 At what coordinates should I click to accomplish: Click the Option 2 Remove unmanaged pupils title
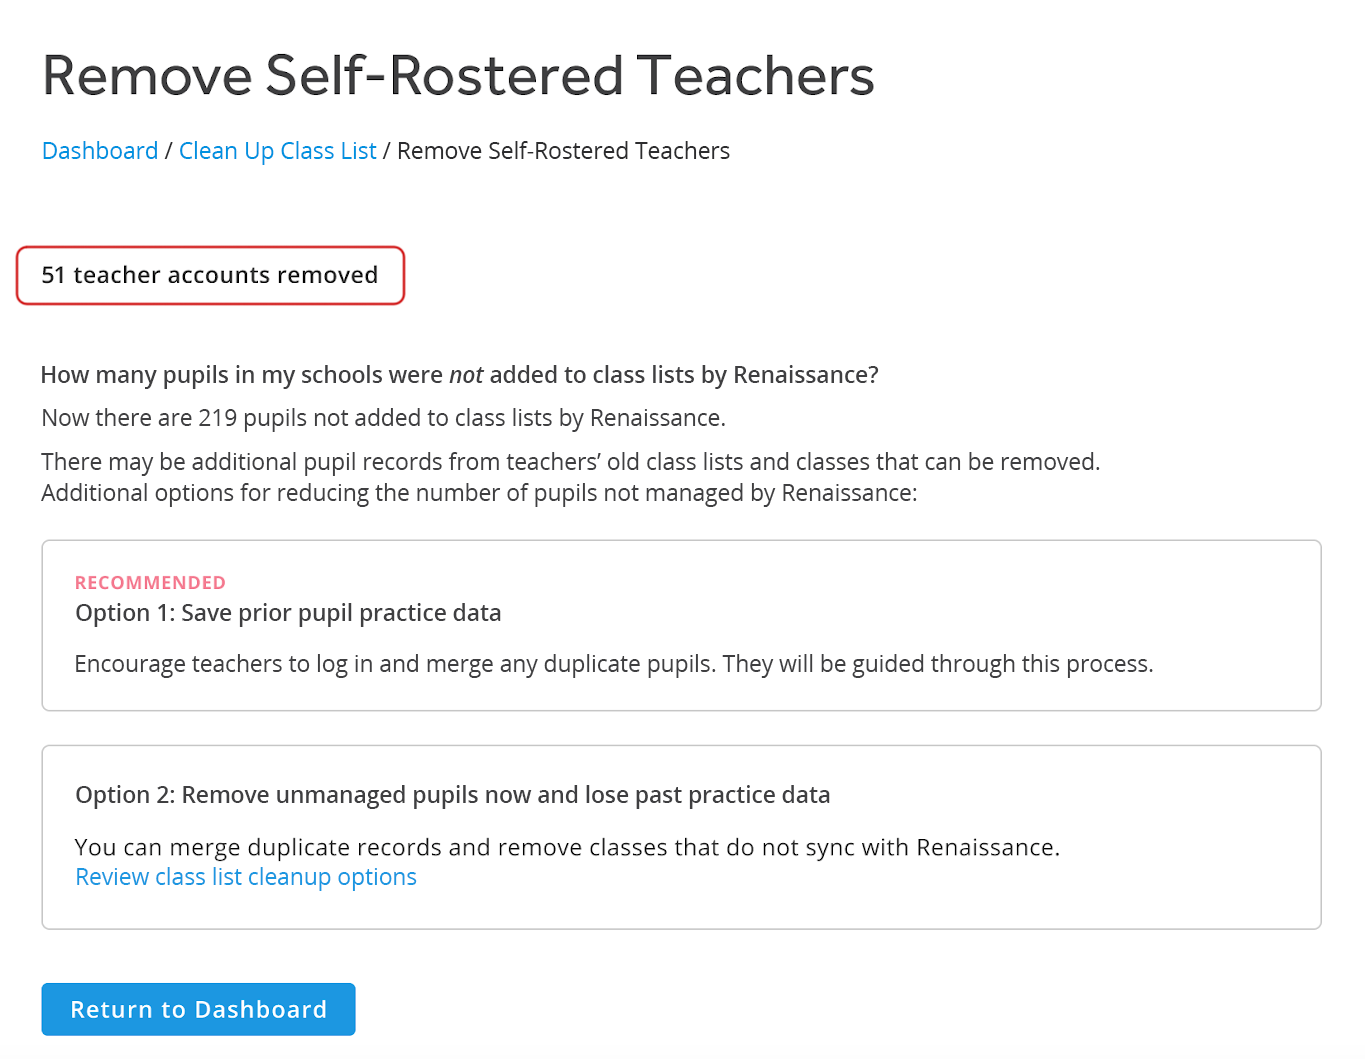453,795
